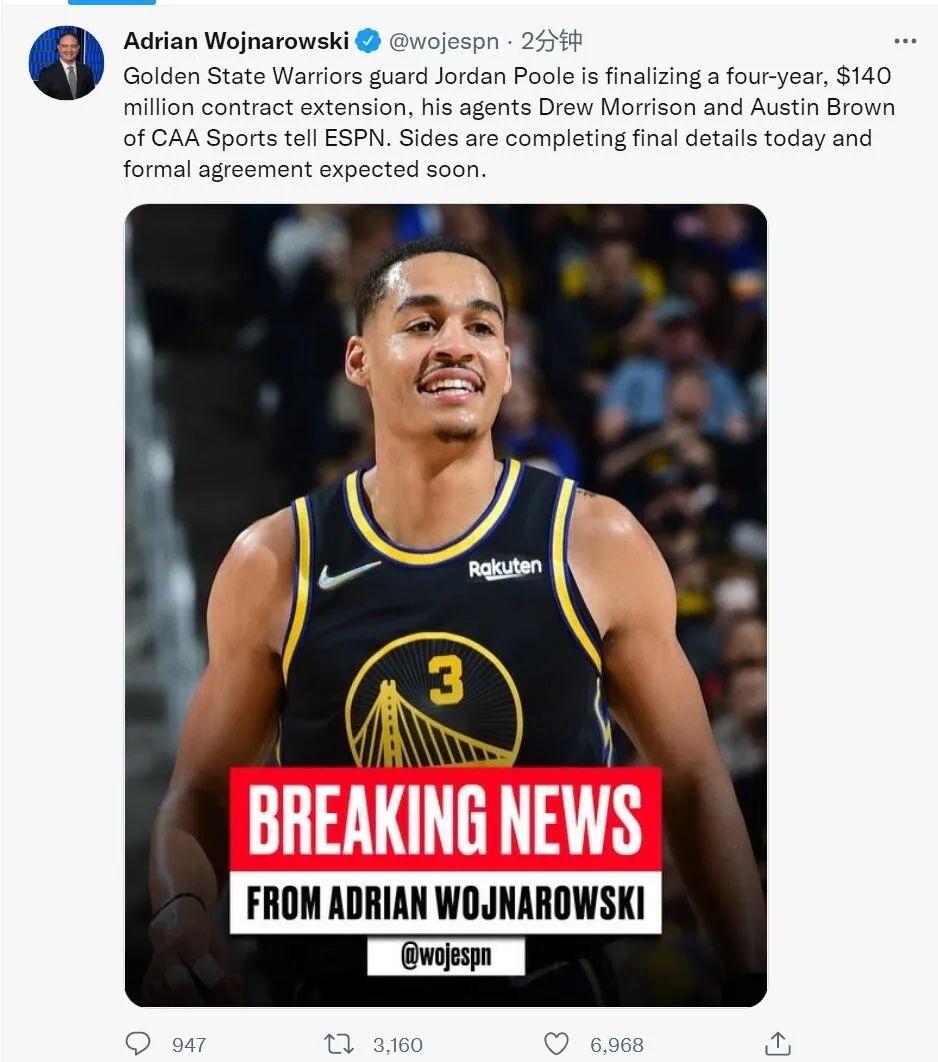This screenshot has height=1062, width=938.
Task: Click the BREAKING NEWS red banner
Action: click(x=445, y=819)
